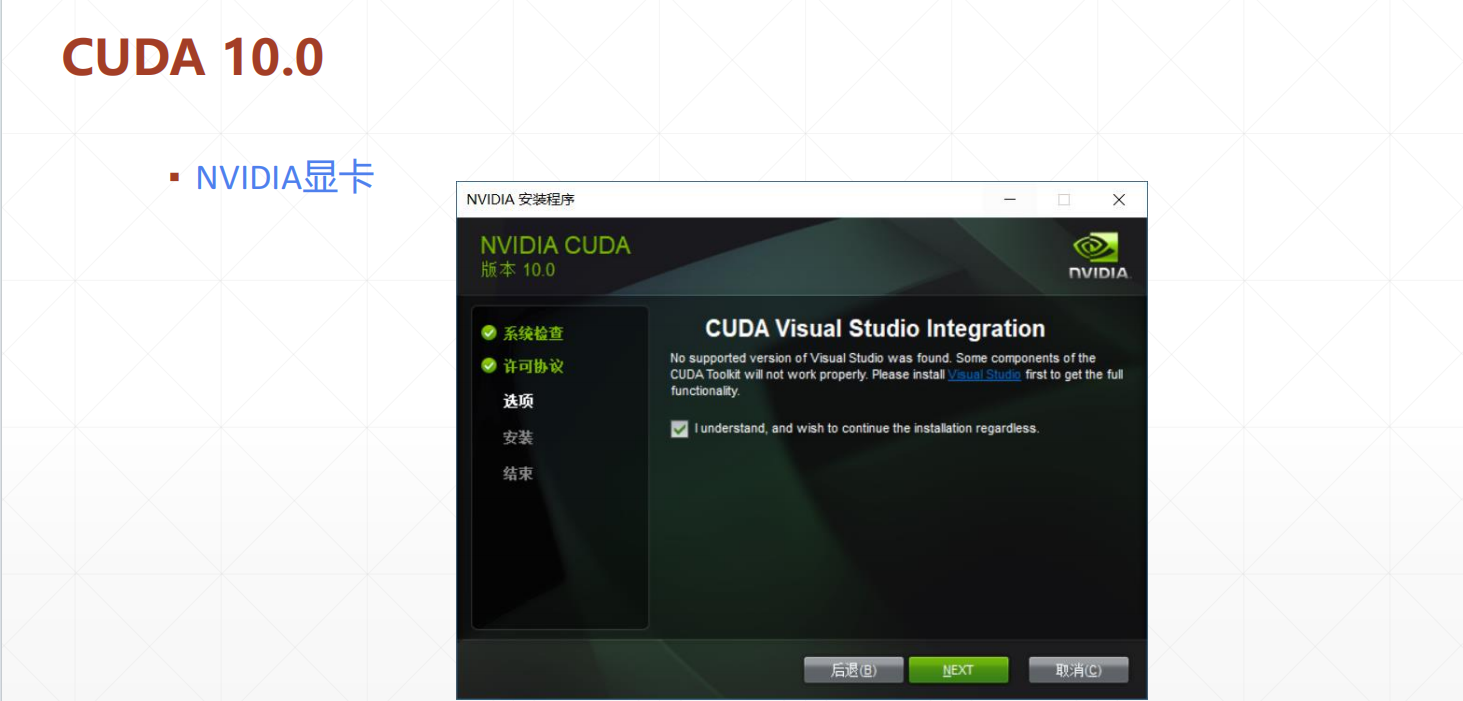Click the 'CUDA 10.0' slide title

coord(193,57)
